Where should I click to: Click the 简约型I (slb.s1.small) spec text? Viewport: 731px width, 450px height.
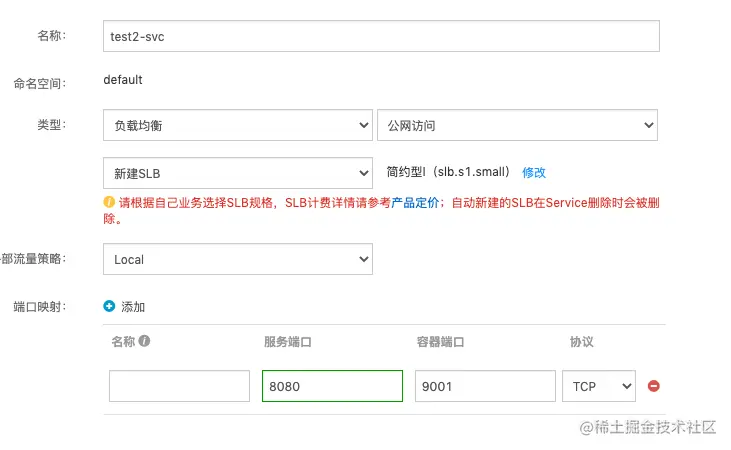[x=448, y=173]
